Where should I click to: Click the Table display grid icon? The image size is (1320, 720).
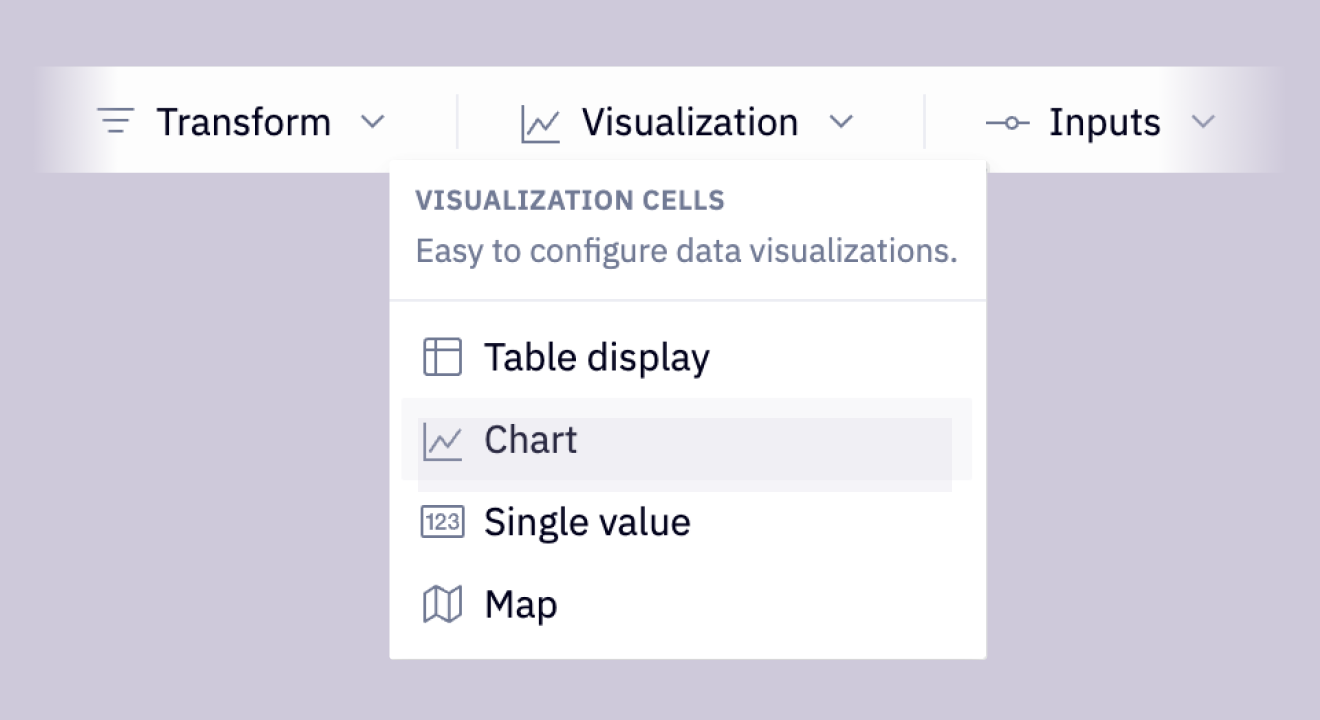pyautogui.click(x=442, y=357)
